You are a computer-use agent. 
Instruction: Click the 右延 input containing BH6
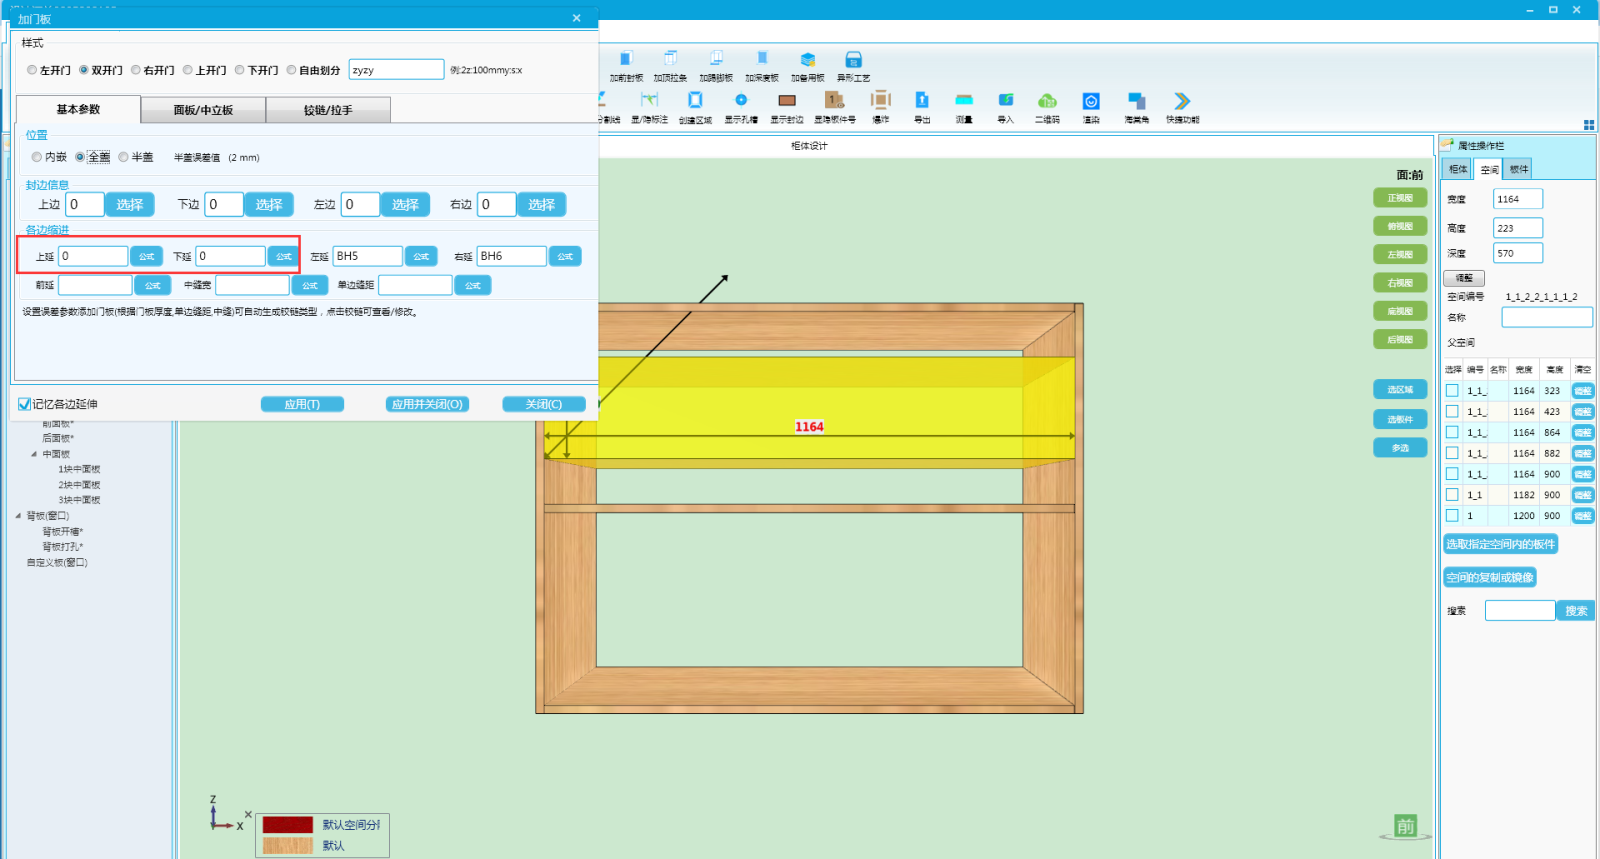(511, 256)
